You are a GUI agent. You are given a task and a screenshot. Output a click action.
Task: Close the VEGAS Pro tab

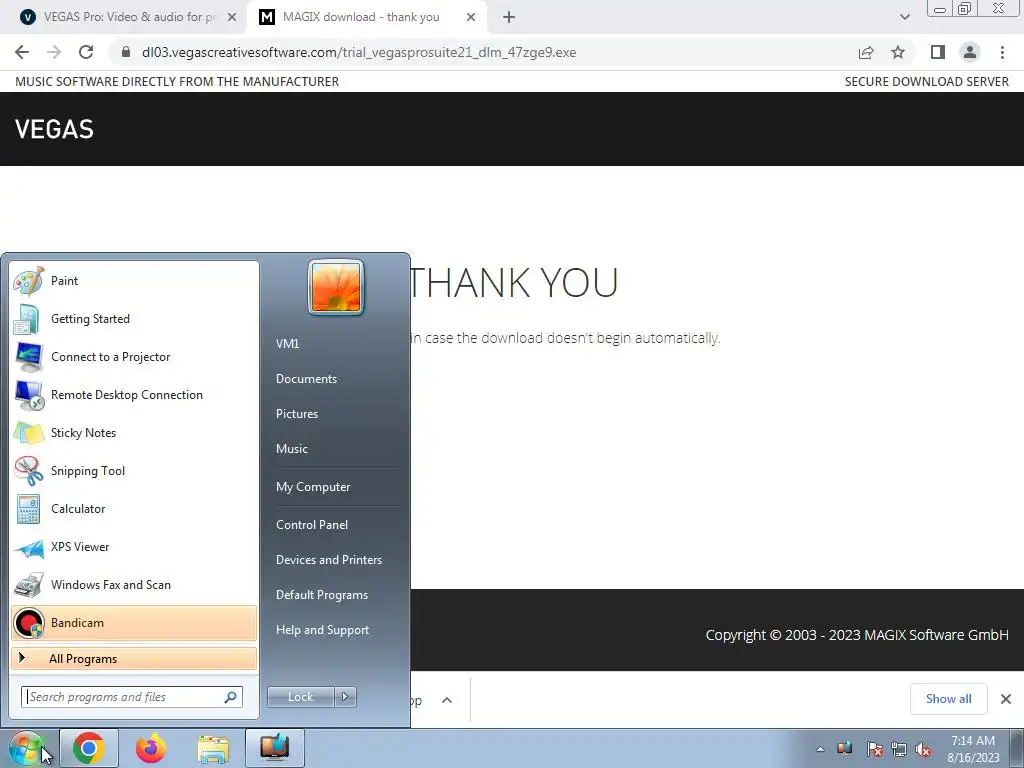232,17
